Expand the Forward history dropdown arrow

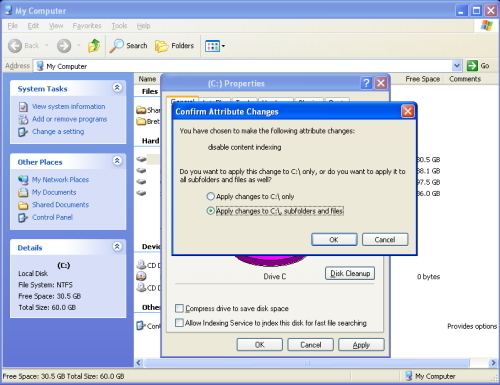(79, 45)
